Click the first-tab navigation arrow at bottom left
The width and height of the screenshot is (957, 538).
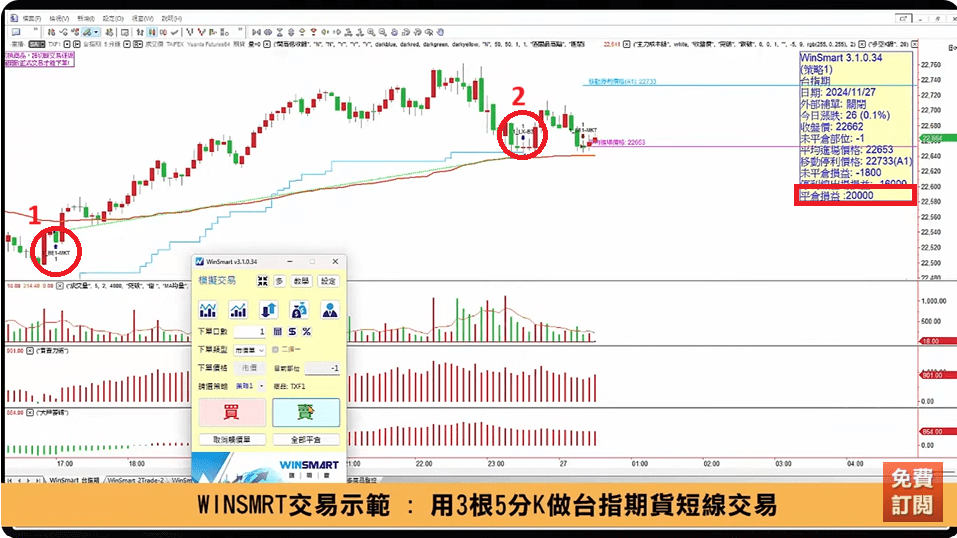point(11,481)
